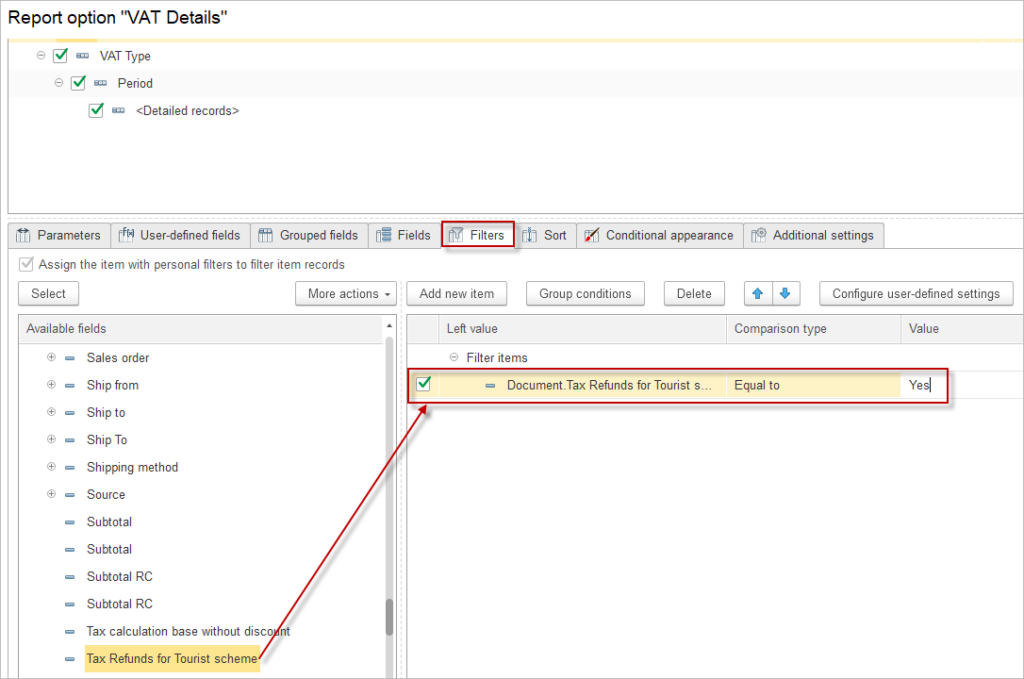Uncheck the Detailed records checkbox
This screenshot has height=679, width=1024.
click(x=96, y=110)
